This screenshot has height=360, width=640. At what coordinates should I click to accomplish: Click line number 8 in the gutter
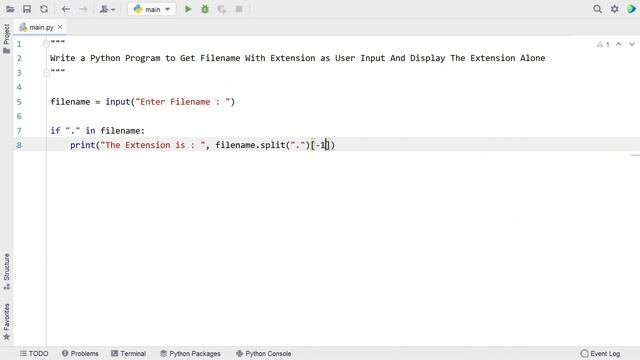(19, 145)
